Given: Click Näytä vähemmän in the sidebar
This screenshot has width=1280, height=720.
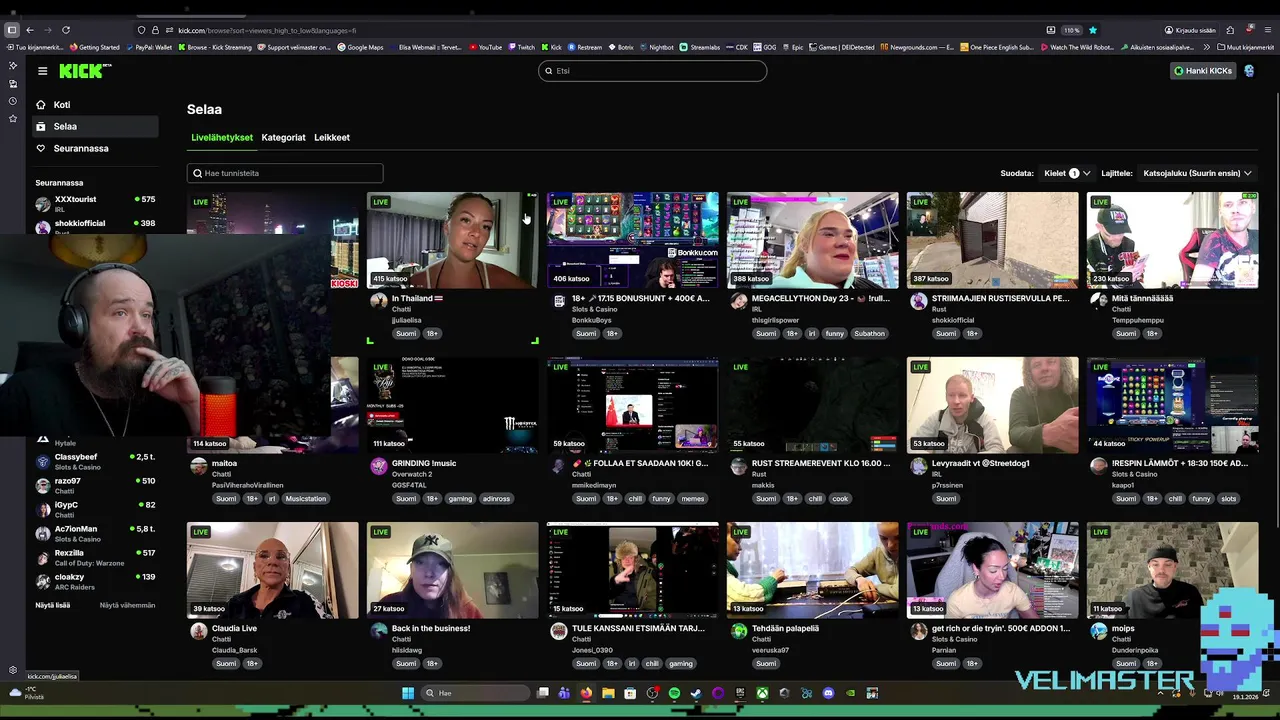Looking at the screenshot, I should [127, 605].
